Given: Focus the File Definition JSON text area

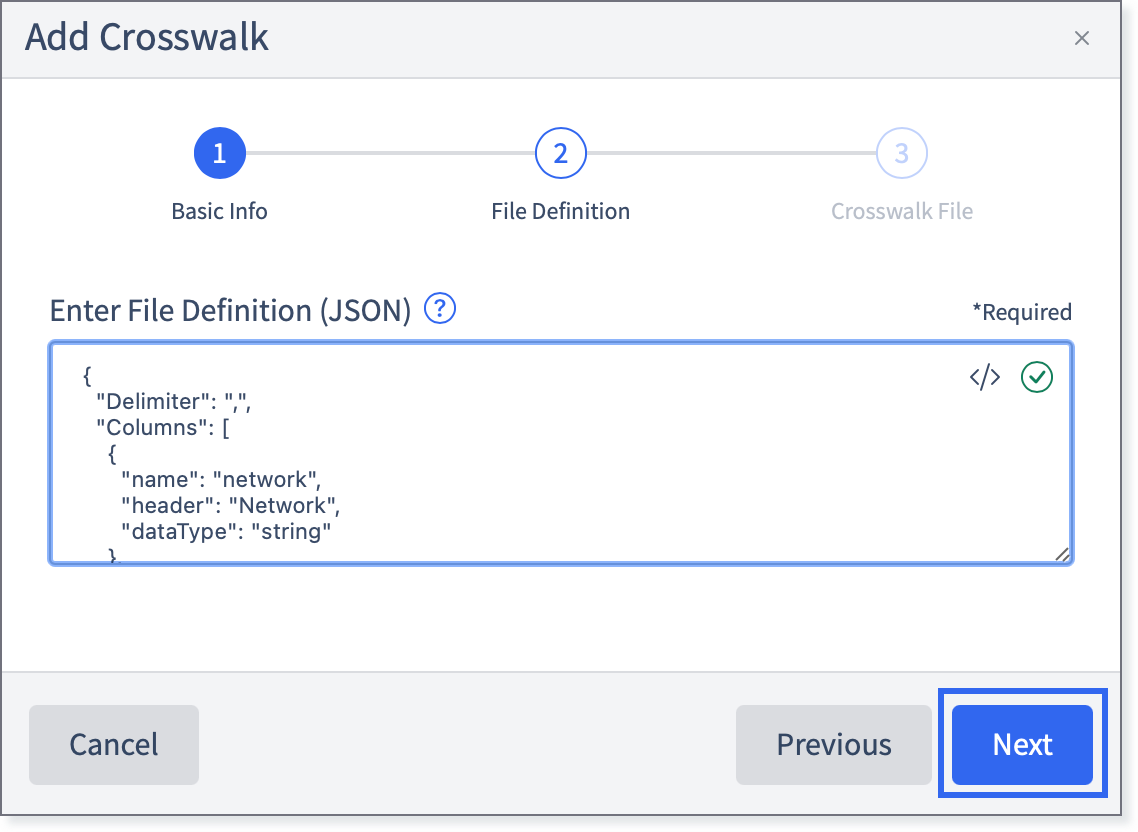Looking at the screenshot, I should (x=561, y=453).
